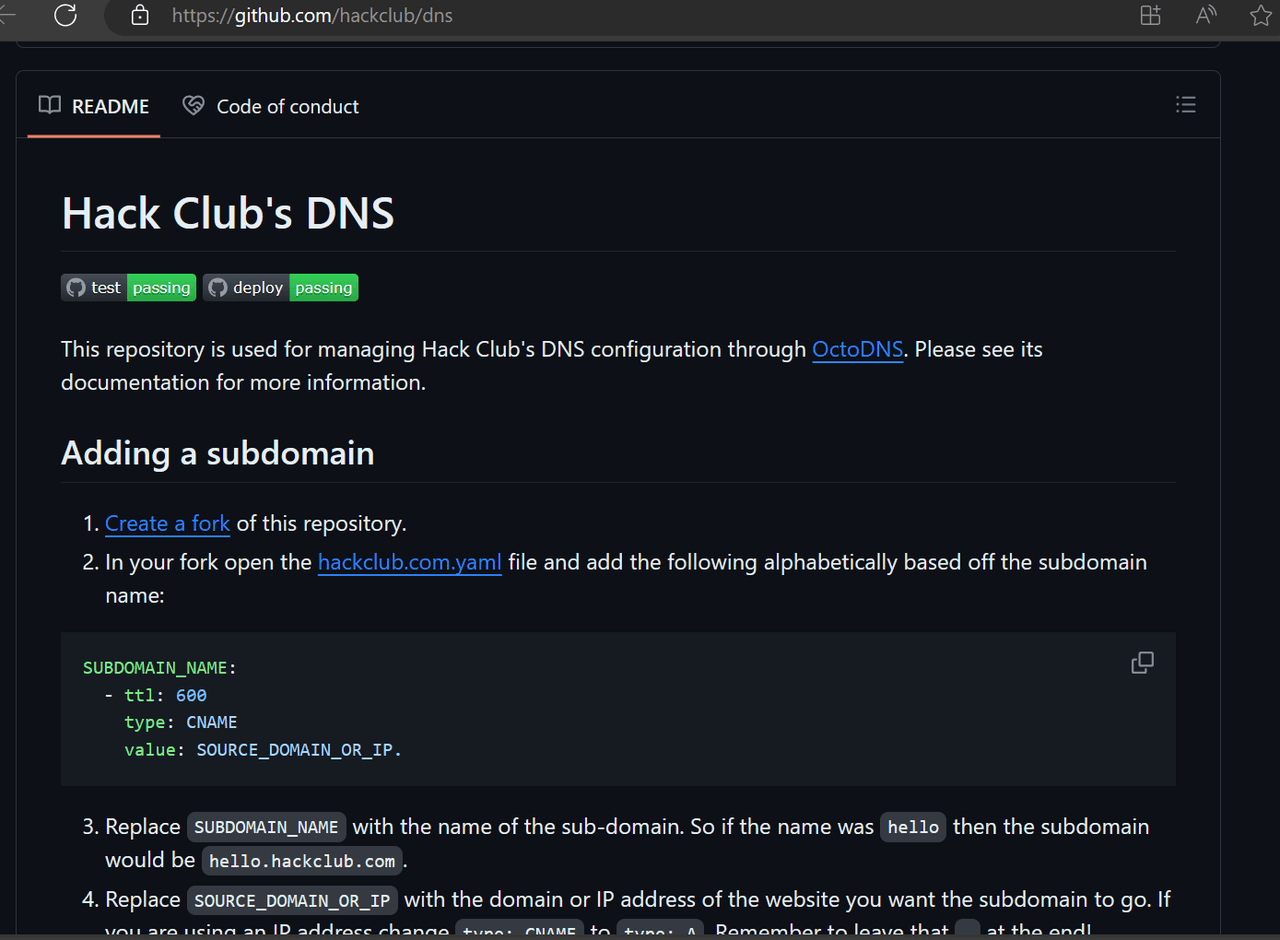
Task: Focus the github.com/hackclub/dns address bar
Action: click(x=312, y=16)
